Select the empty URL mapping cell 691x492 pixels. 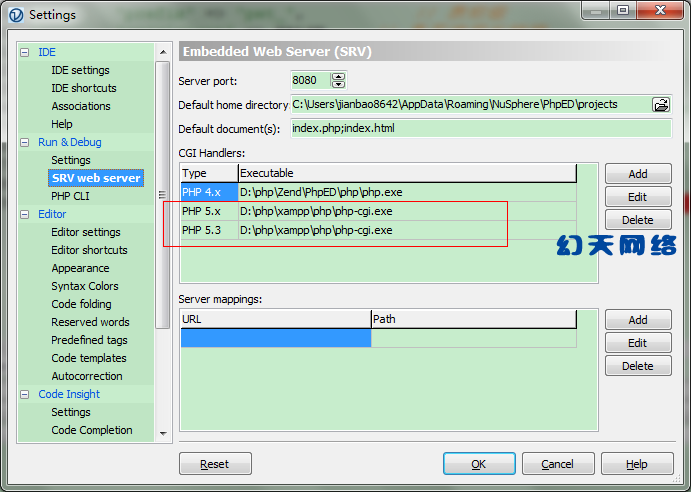tap(276, 338)
